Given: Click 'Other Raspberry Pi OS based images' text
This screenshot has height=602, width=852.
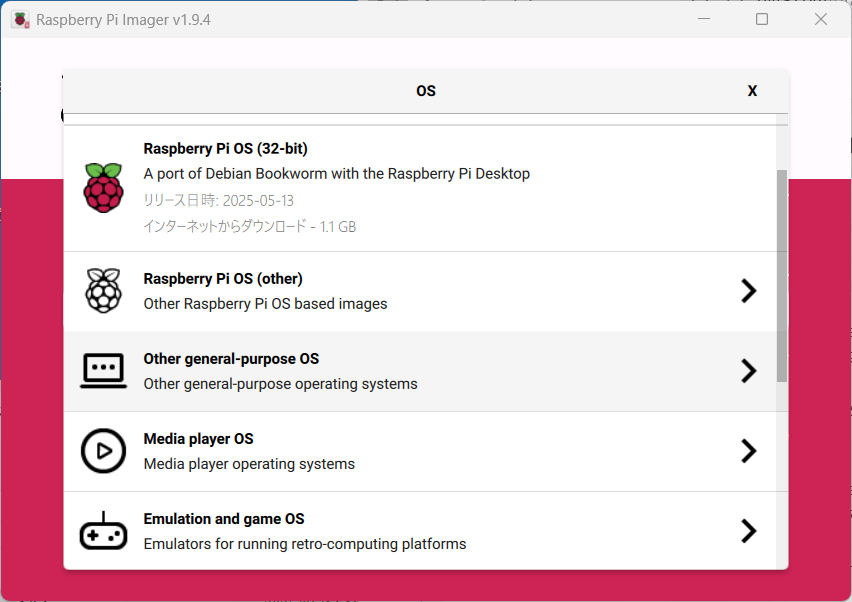Looking at the screenshot, I should click(x=265, y=304).
